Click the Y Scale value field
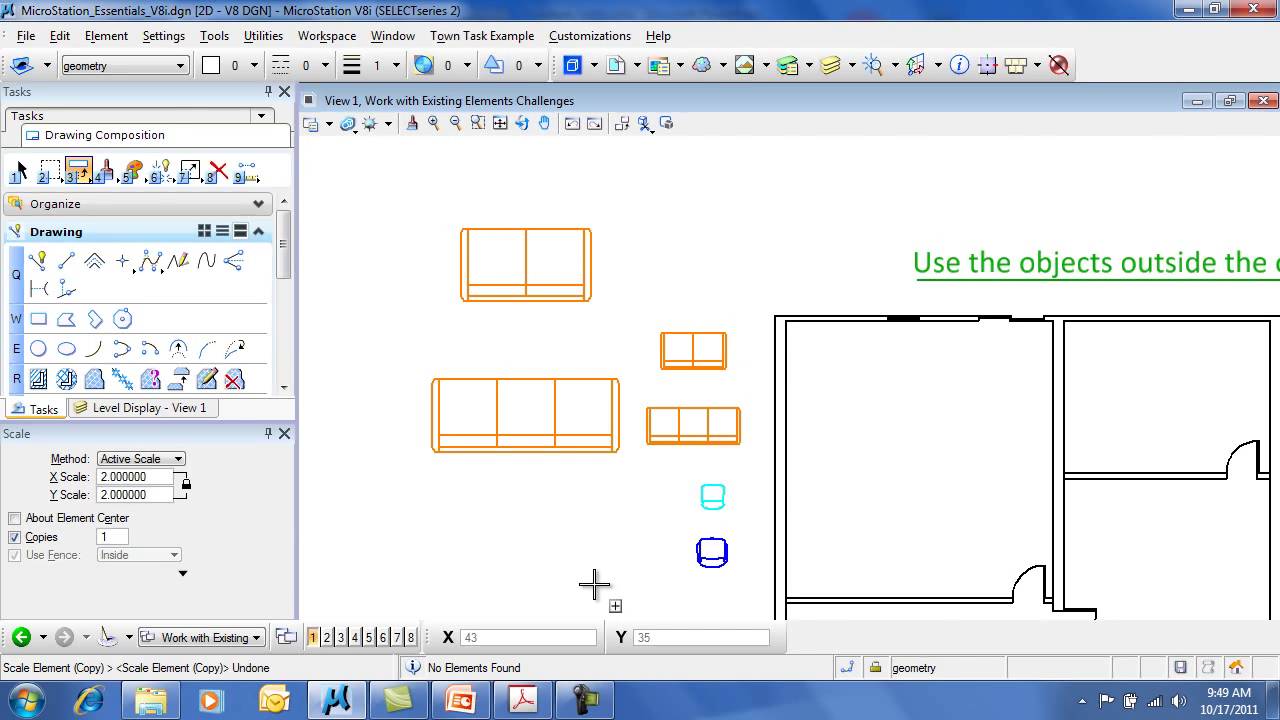Viewport: 1280px width, 720px height. (135, 495)
